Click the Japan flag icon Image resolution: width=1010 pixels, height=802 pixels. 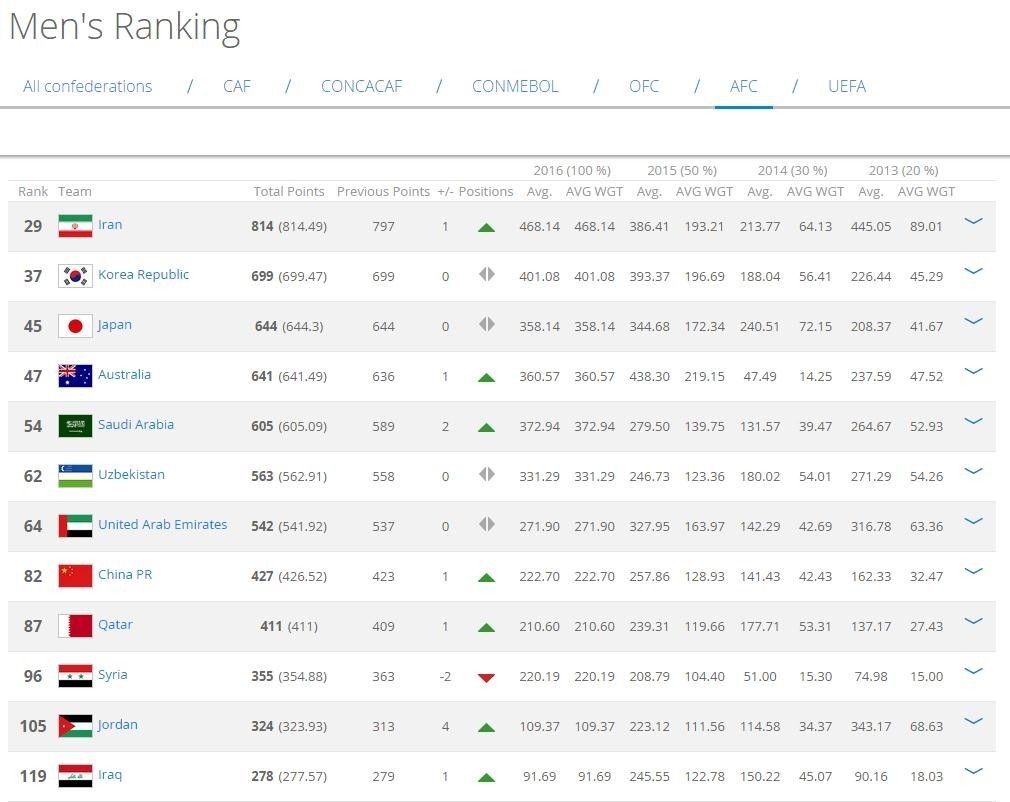[x=75, y=326]
